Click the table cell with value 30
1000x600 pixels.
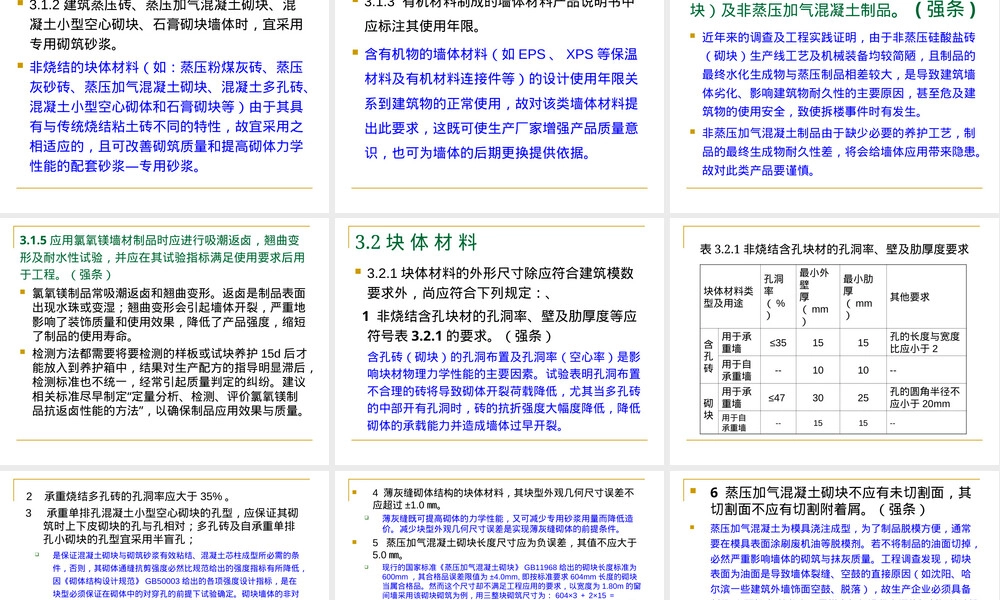(x=818, y=398)
